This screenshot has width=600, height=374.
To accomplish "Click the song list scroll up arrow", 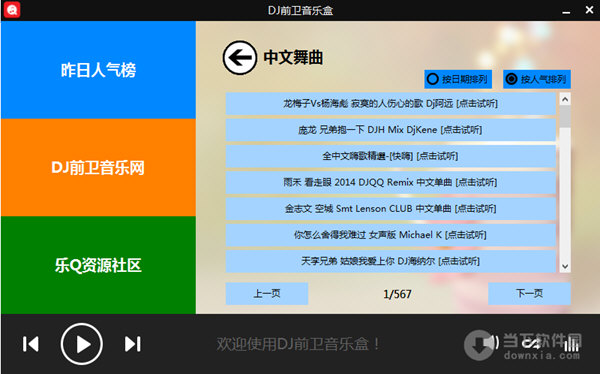I will (x=565, y=100).
